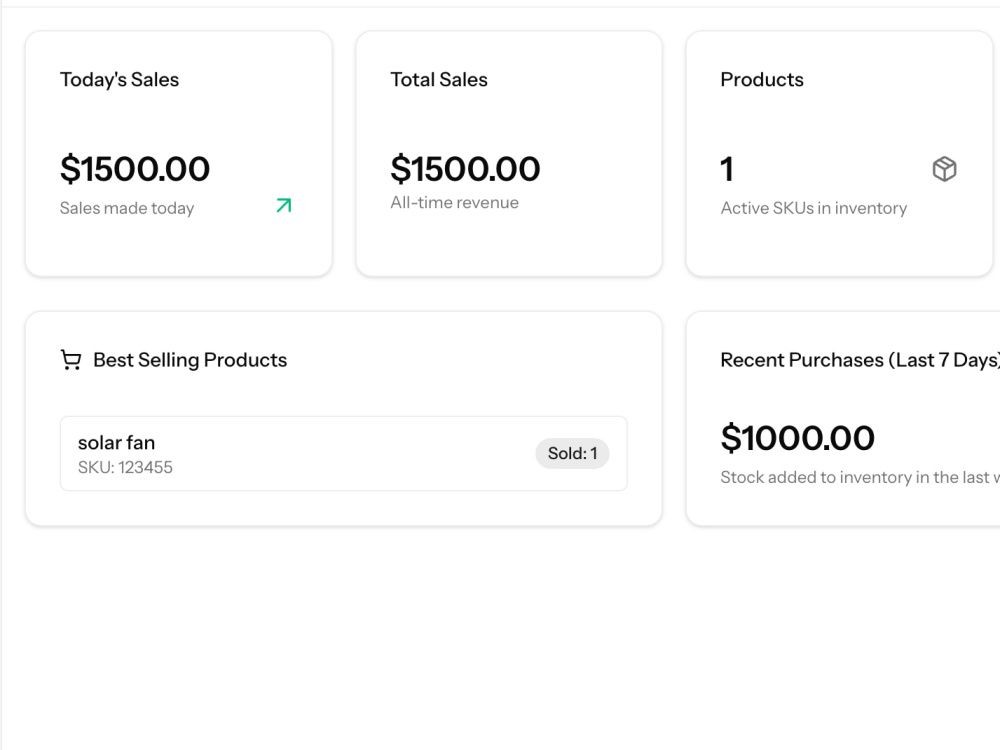Click the Sold: 1 badge
The image size is (1000, 750).
click(572, 453)
